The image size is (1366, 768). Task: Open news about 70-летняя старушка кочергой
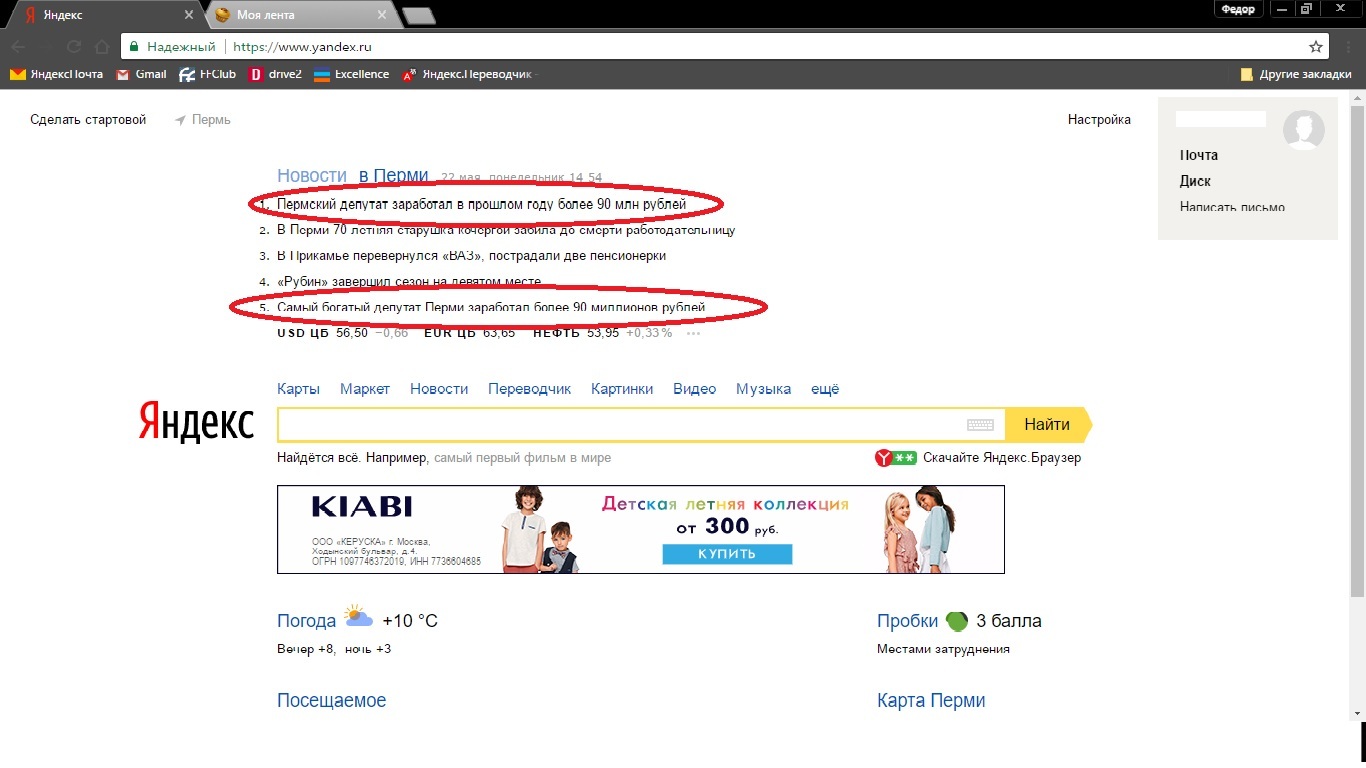pyautogui.click(x=506, y=230)
